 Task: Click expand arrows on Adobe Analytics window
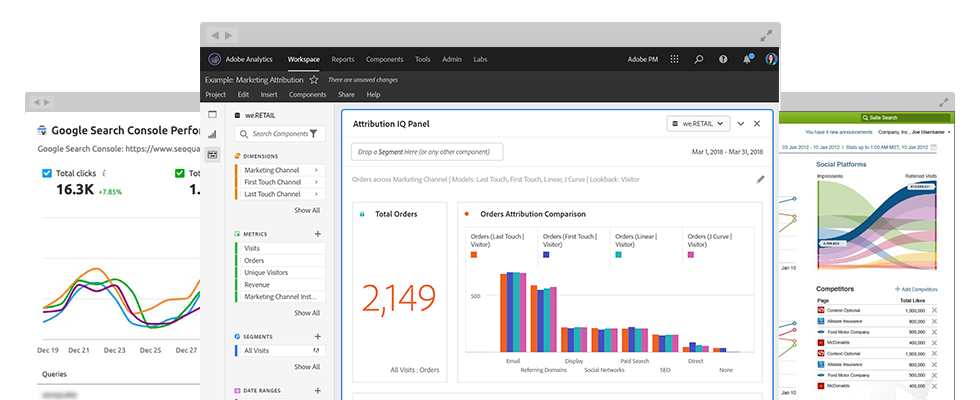pos(766,36)
